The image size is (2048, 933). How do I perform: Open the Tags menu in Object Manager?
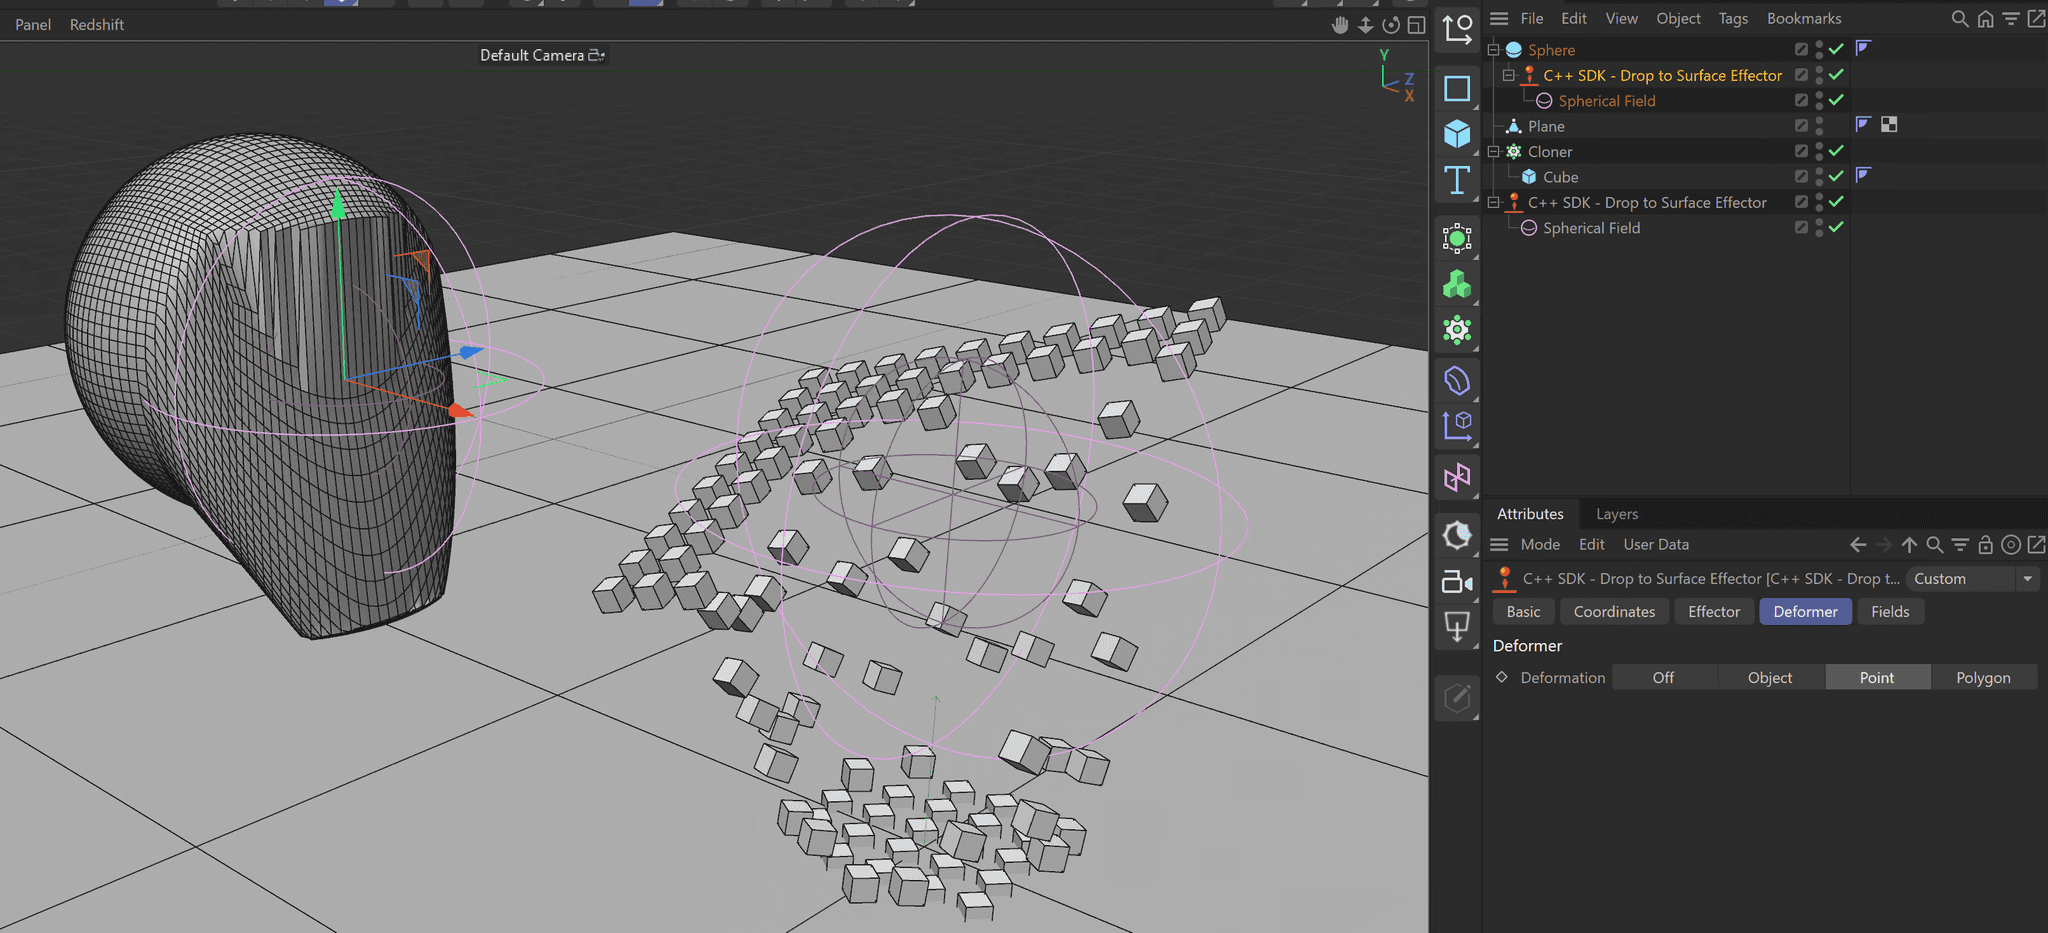(x=1733, y=19)
